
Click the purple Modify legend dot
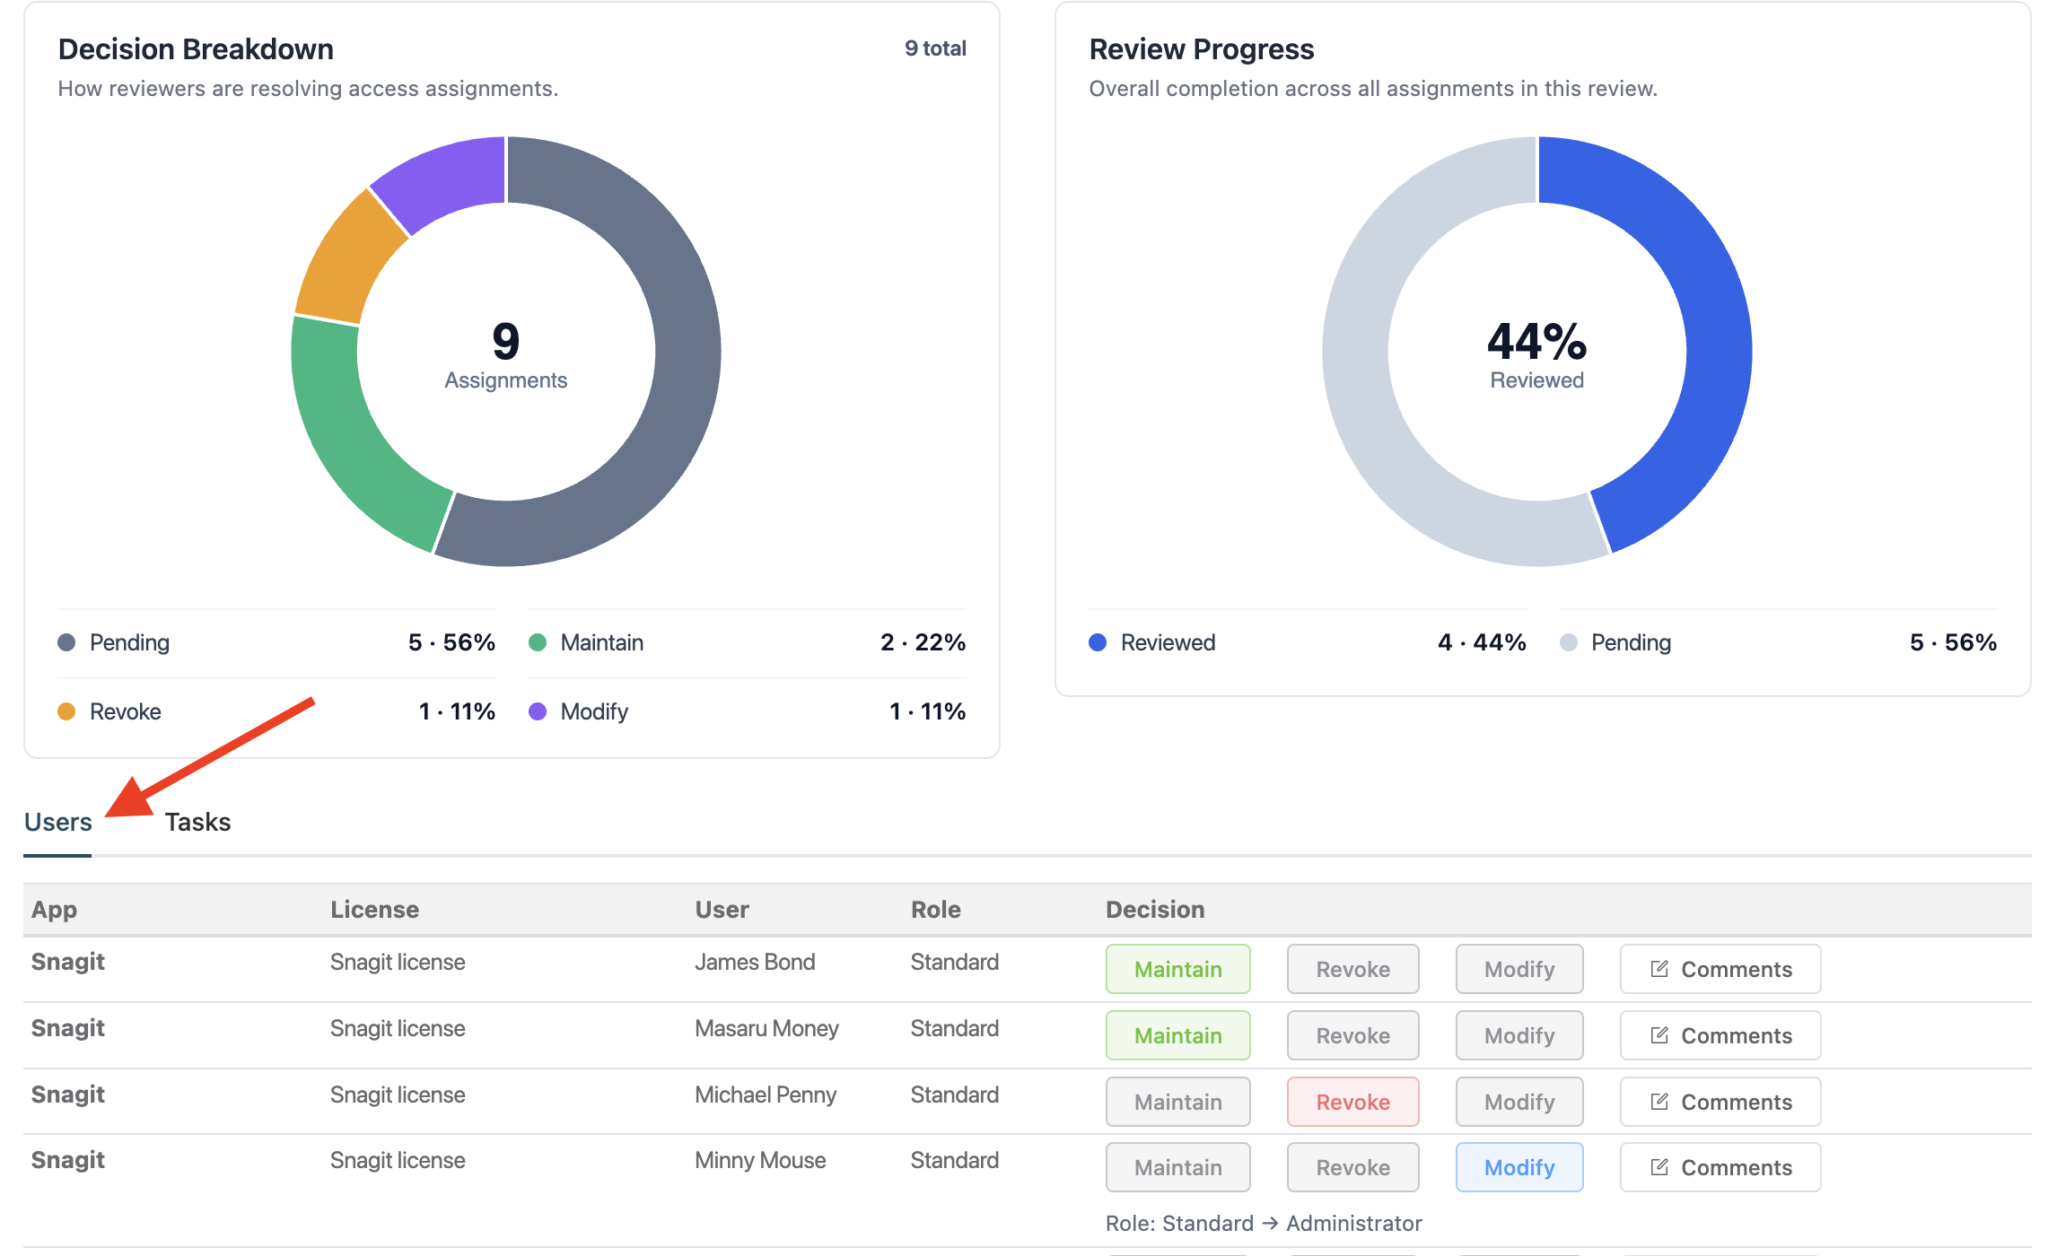tap(537, 711)
